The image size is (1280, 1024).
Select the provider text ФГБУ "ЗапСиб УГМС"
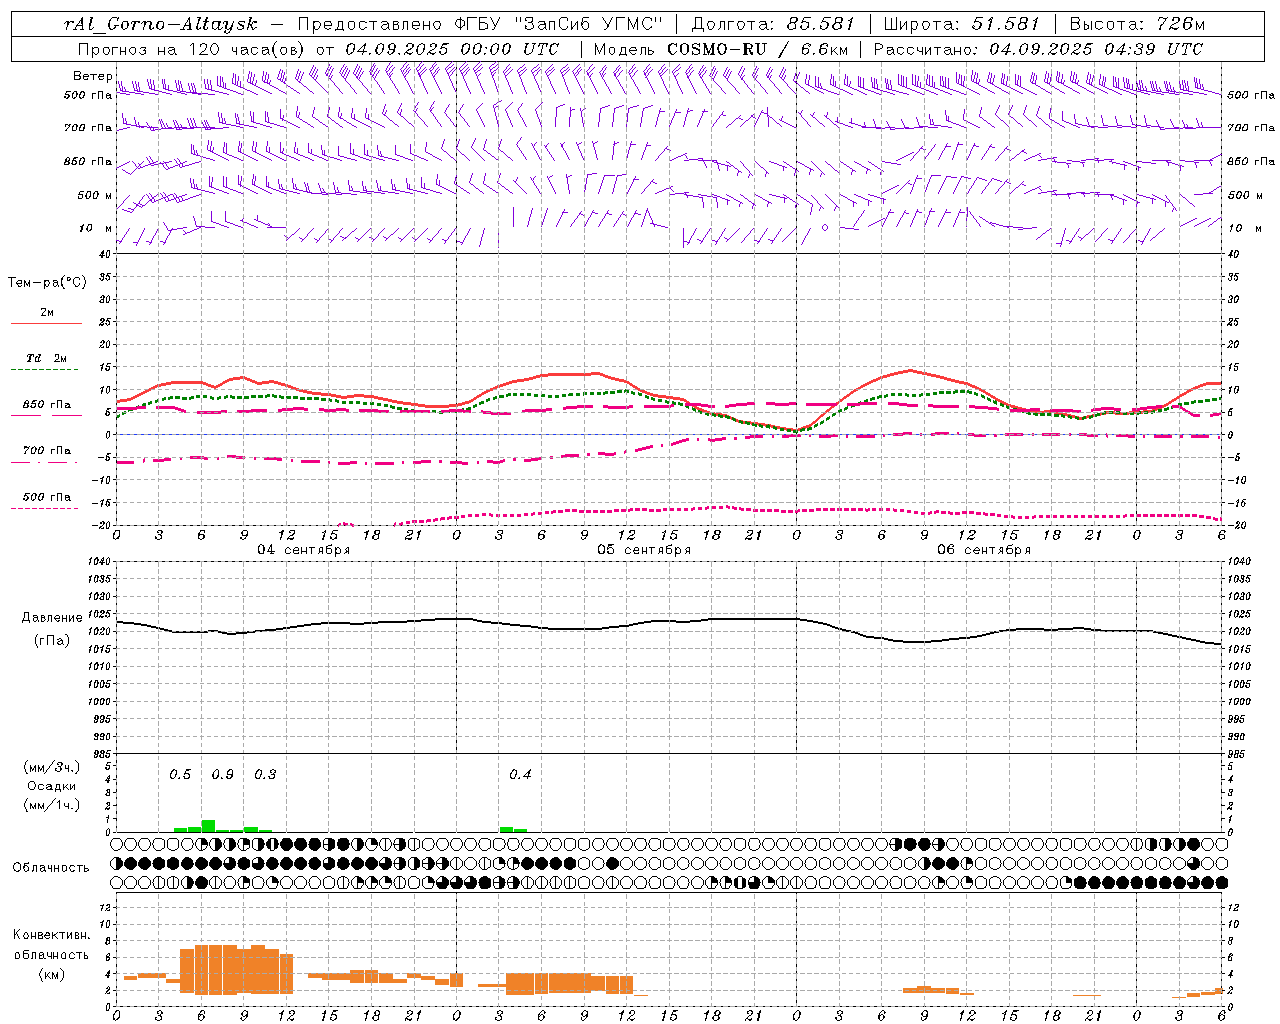[x=559, y=24]
